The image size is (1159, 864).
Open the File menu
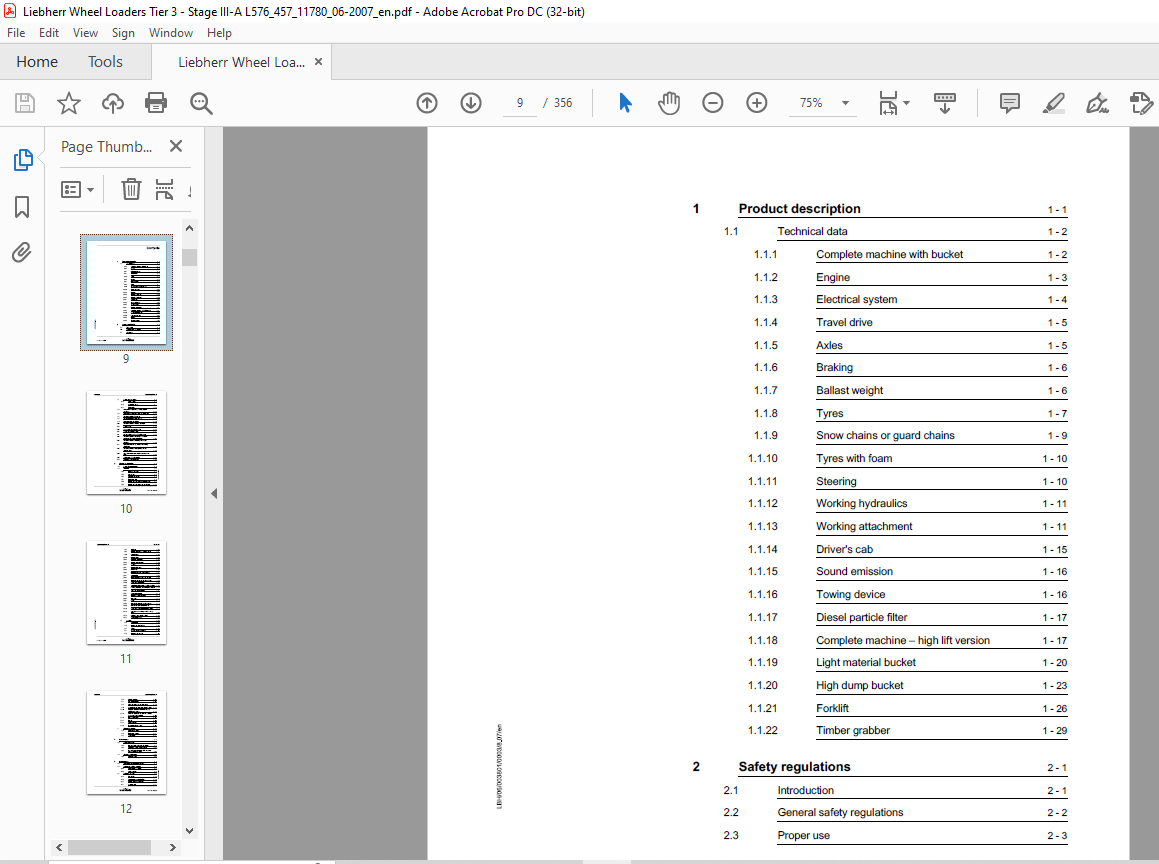(16, 33)
